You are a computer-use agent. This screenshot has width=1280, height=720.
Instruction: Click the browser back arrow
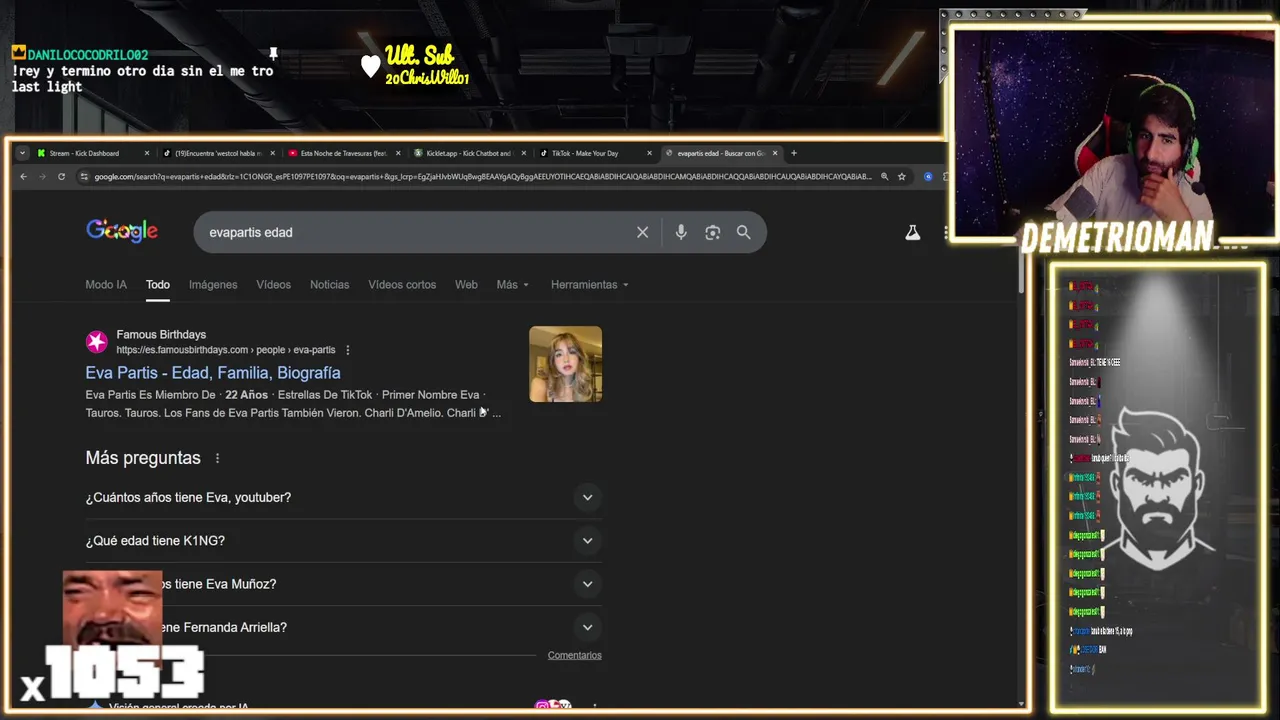pyautogui.click(x=23, y=177)
